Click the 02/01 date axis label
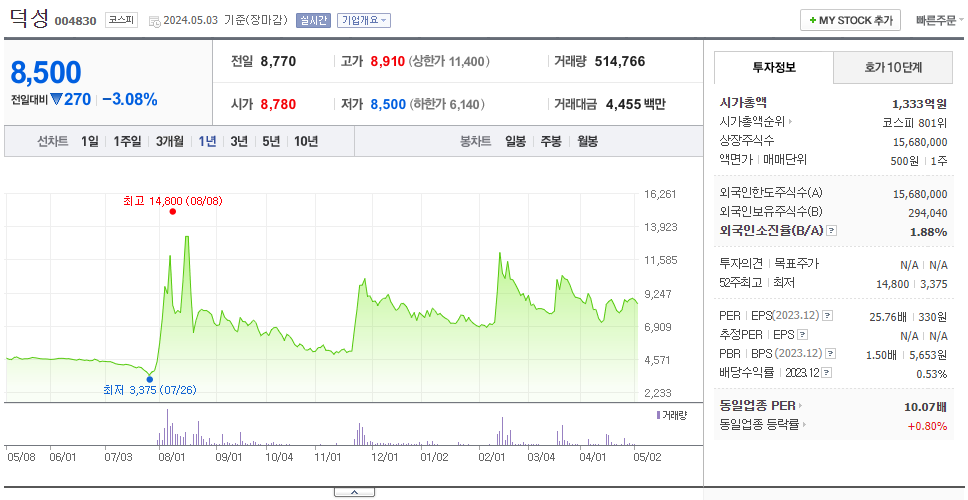This screenshot has height=500, width=968. 492,457
